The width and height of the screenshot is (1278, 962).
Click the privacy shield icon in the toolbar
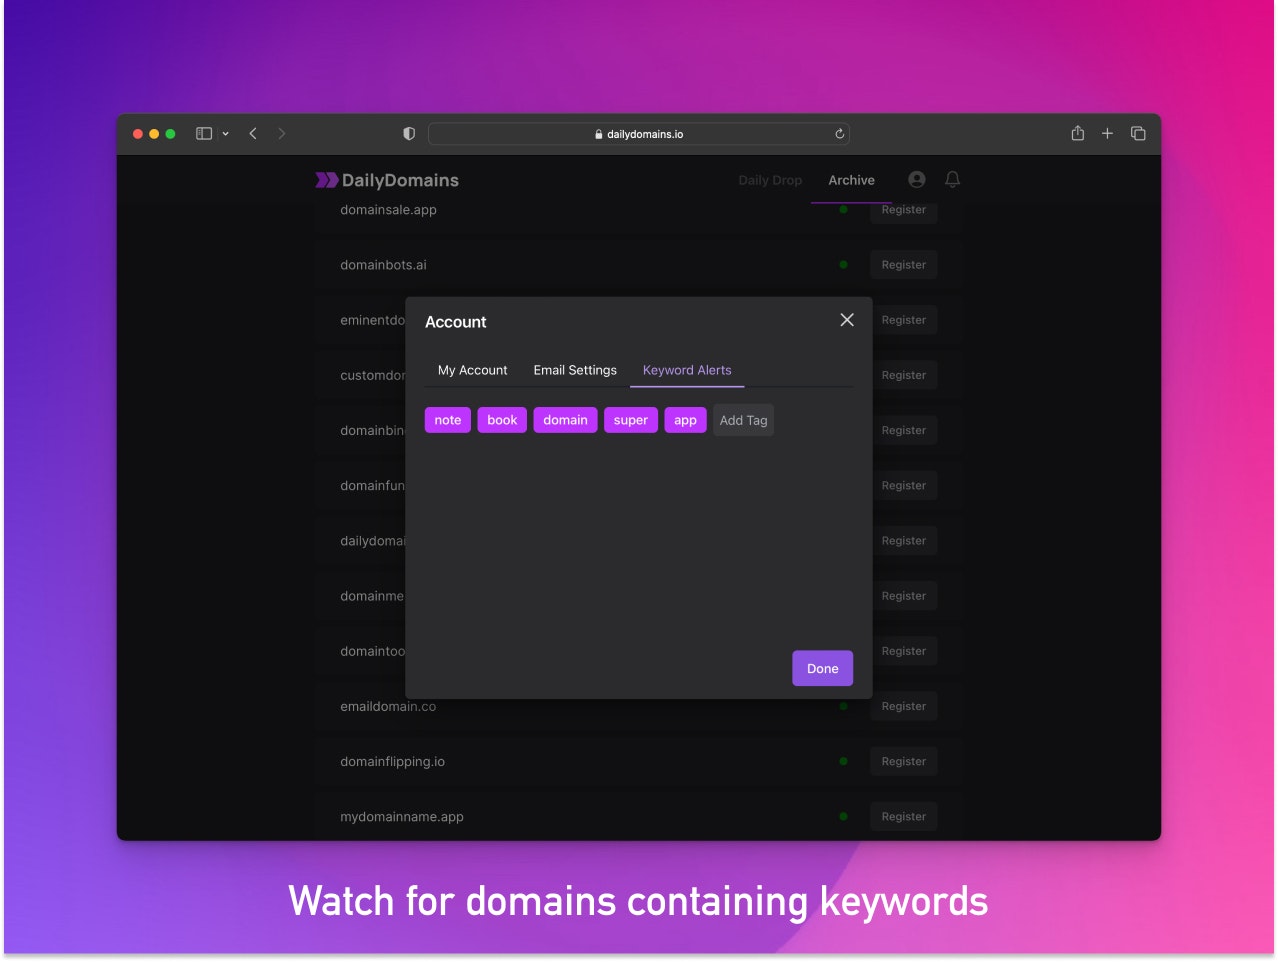[x=408, y=133]
